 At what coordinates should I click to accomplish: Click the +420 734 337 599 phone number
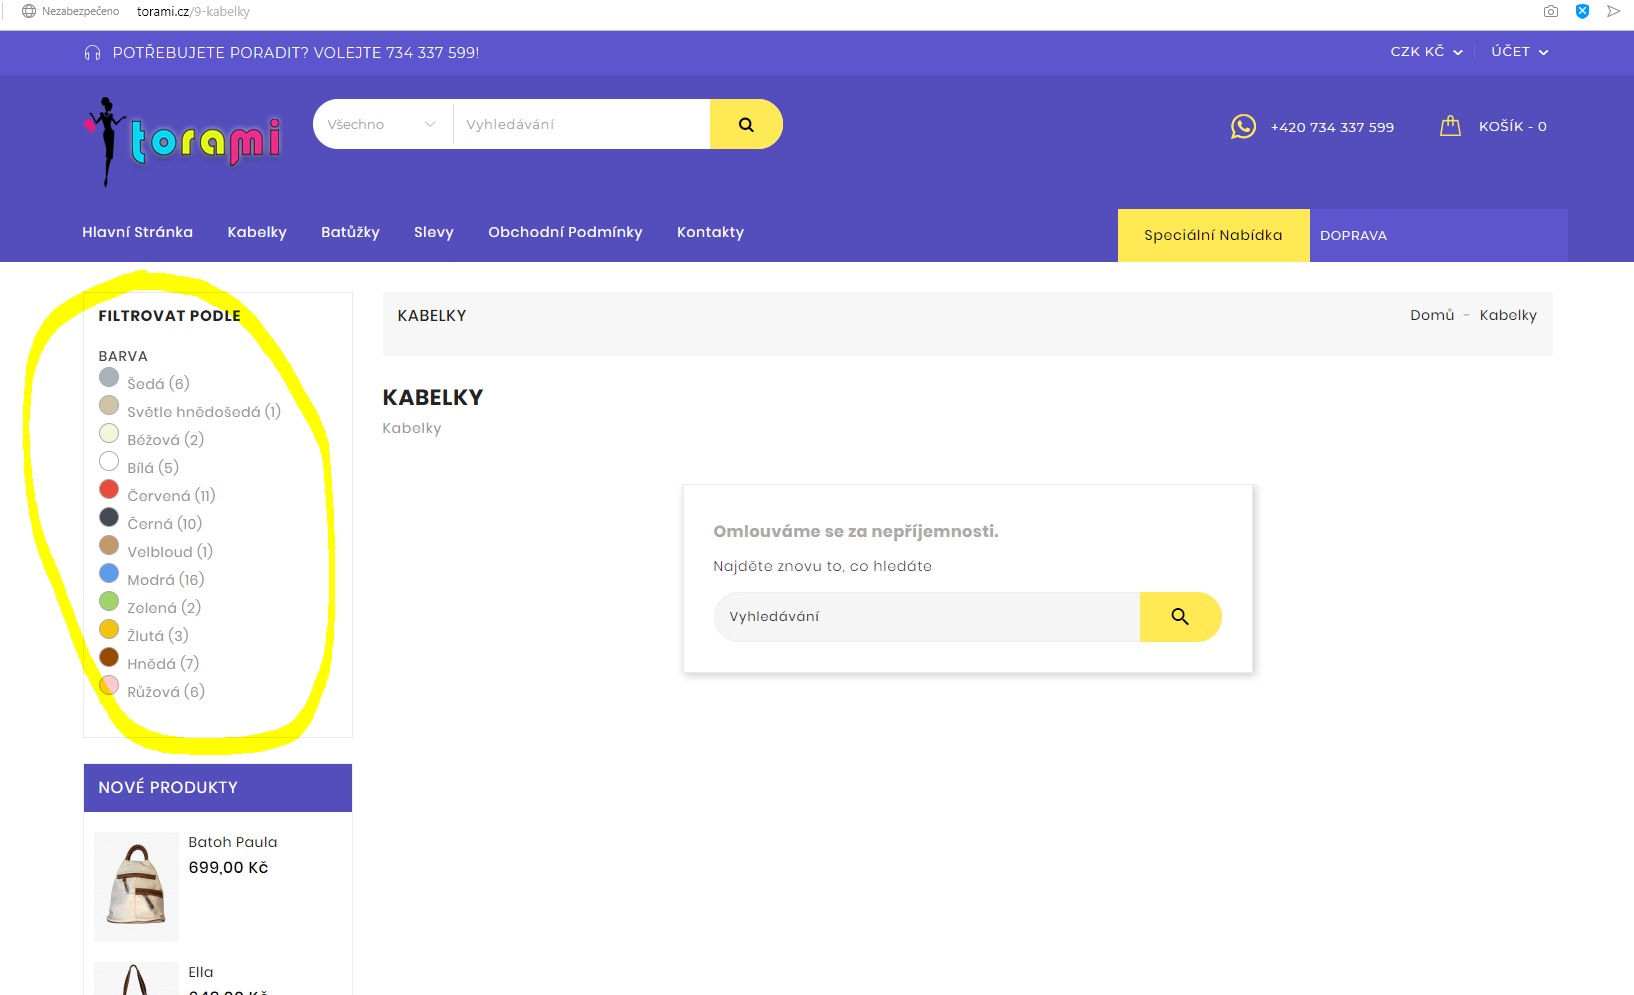click(x=1332, y=127)
